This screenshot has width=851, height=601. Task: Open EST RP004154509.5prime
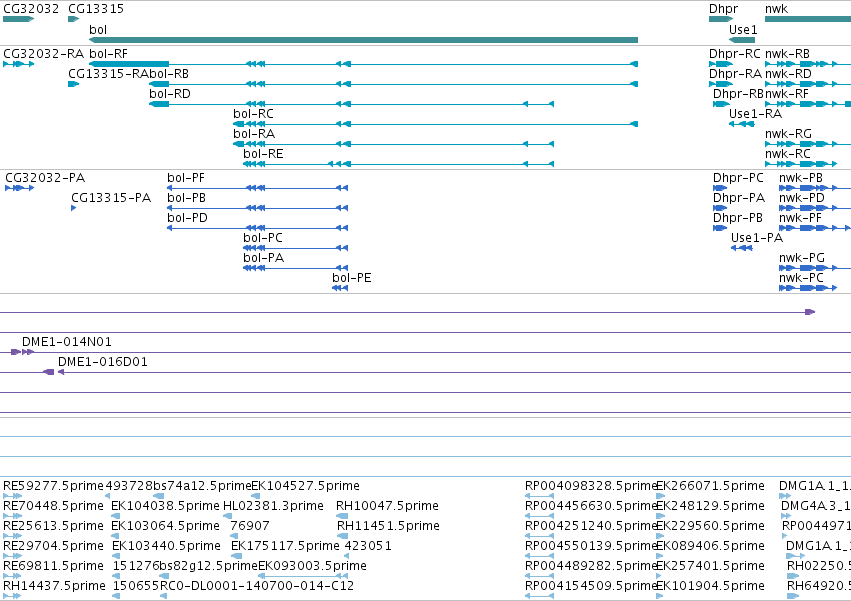pyautogui.click(x=590, y=586)
